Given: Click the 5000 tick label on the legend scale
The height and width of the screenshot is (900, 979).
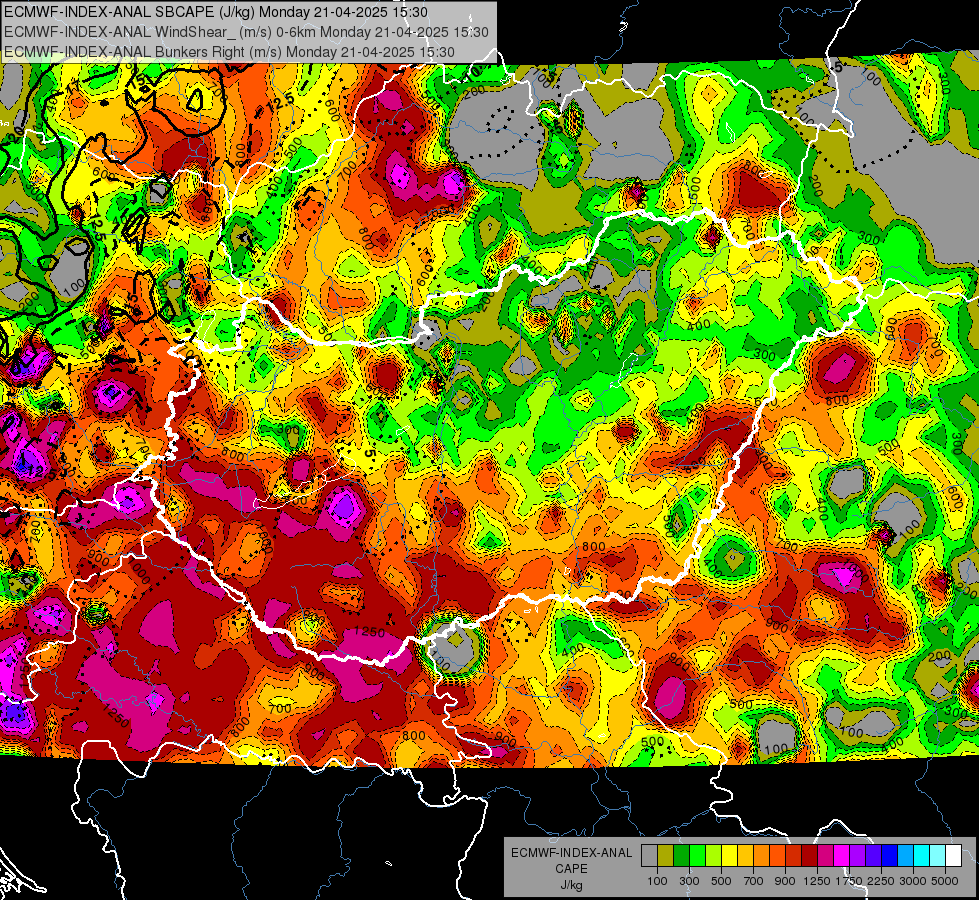Looking at the screenshot, I should pos(945,881).
